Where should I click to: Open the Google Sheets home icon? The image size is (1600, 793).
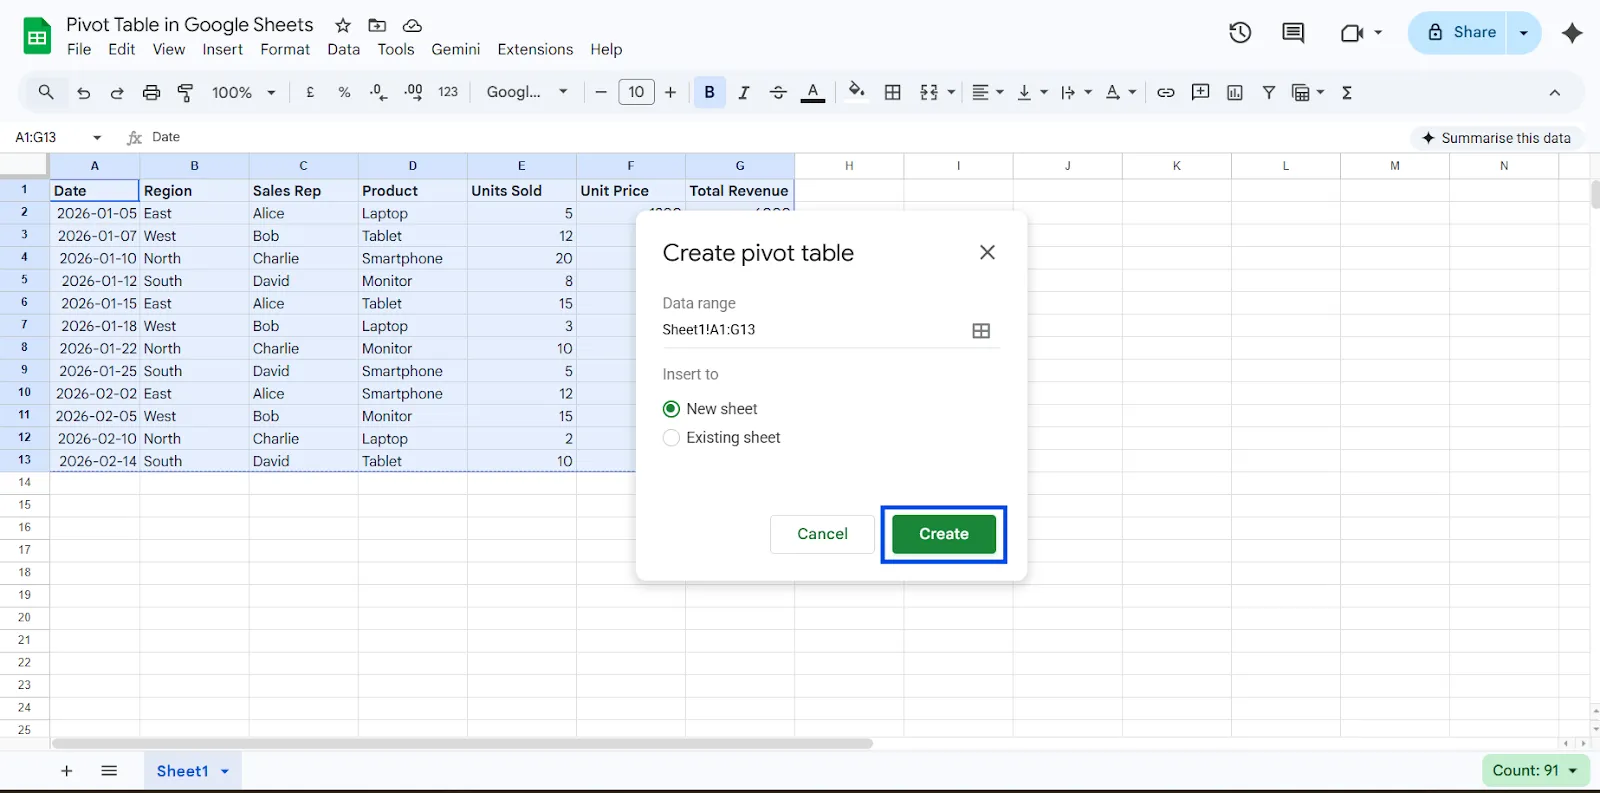click(37, 37)
